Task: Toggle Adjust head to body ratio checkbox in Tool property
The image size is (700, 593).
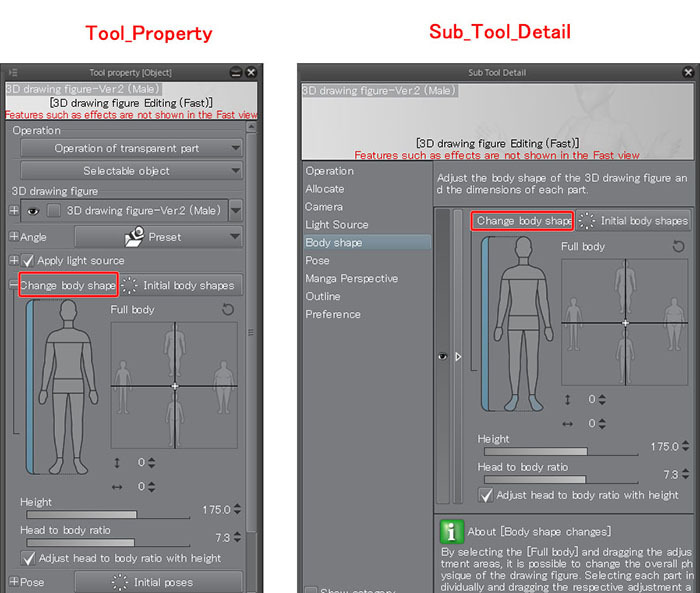Action: [x=29, y=558]
